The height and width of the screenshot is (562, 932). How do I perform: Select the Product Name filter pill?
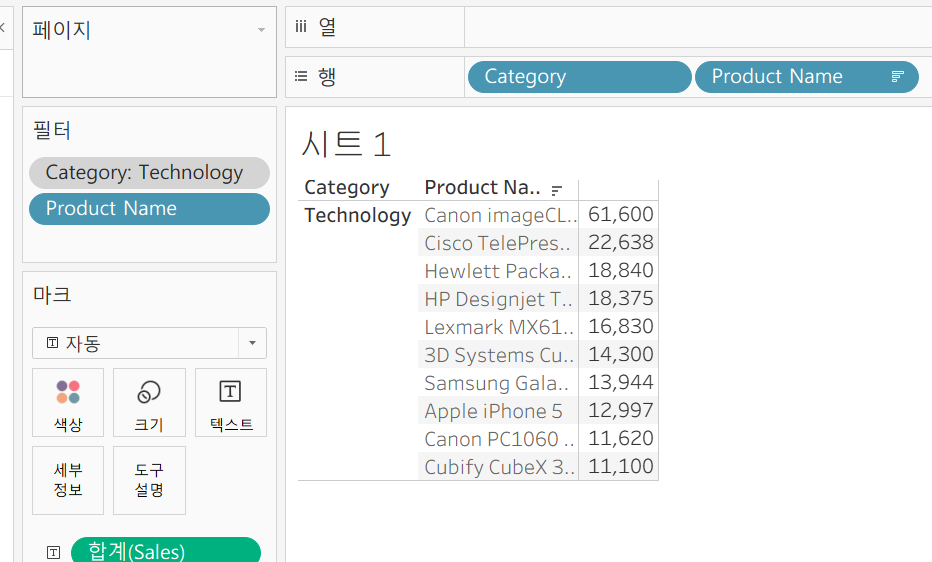(x=149, y=209)
